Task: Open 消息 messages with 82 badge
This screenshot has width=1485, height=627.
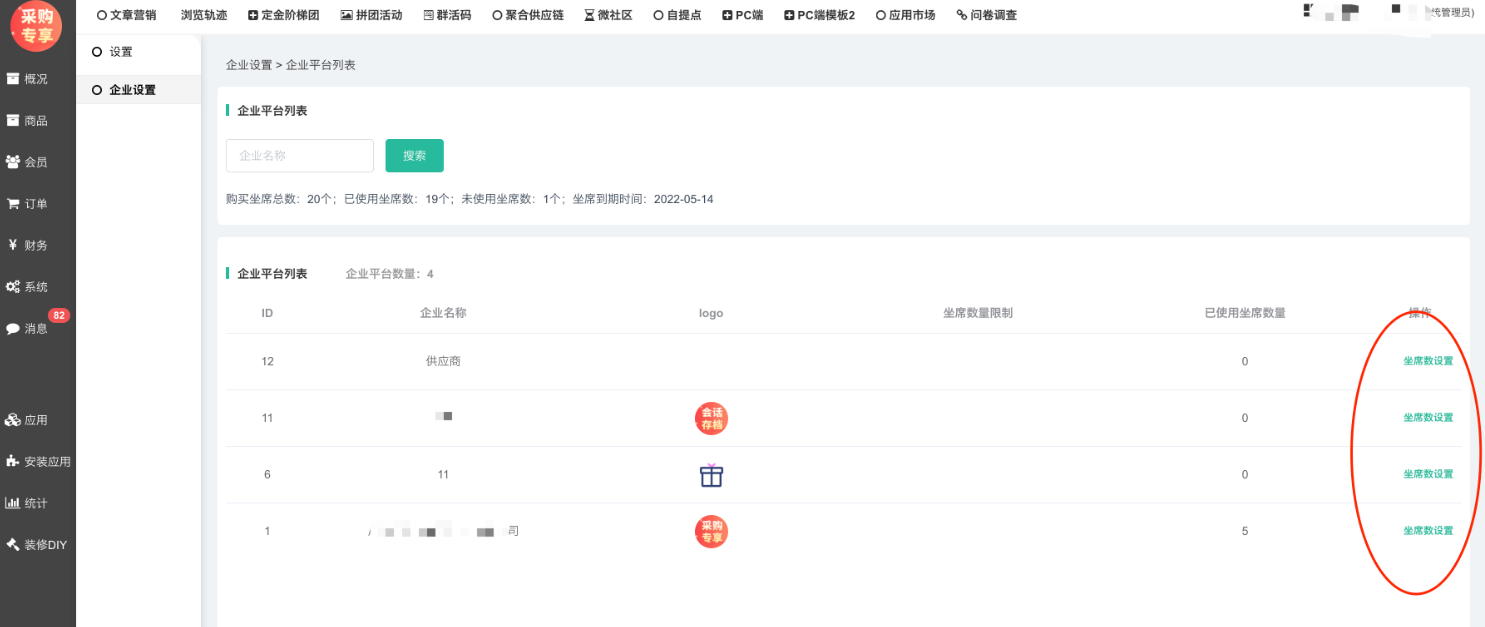Action: pyautogui.click(x=28, y=328)
